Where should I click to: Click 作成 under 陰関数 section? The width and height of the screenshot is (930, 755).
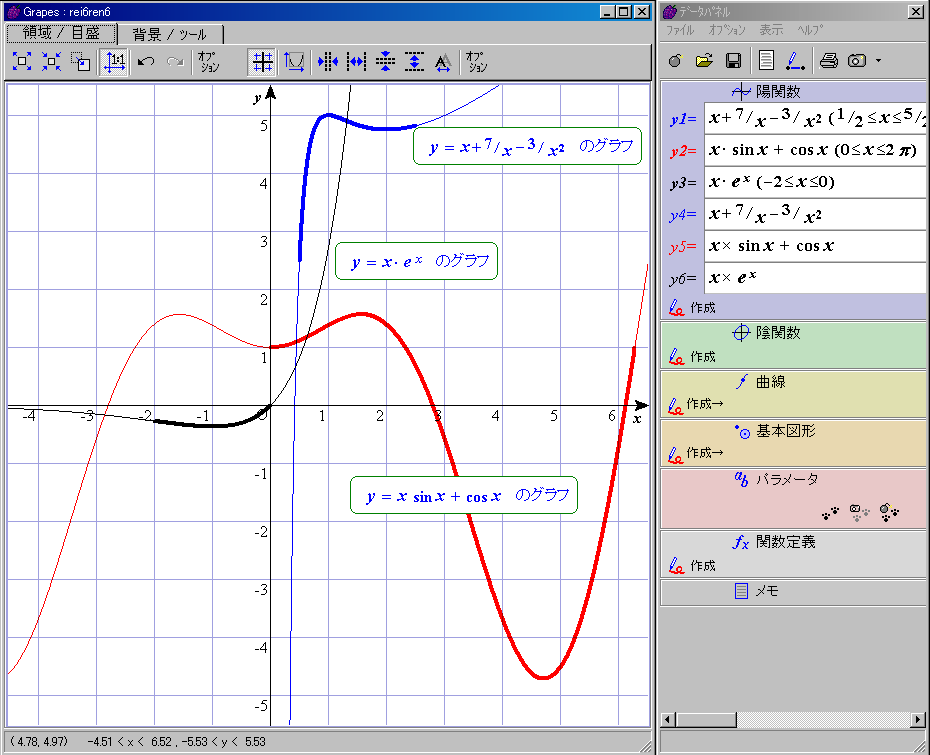pos(692,356)
